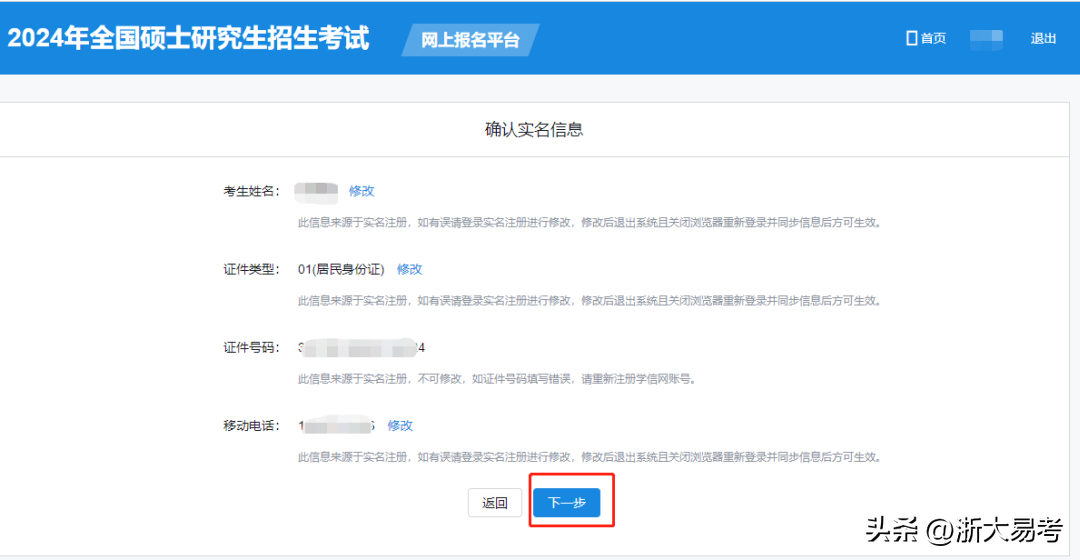Click the 确认实名信息 page heading

pos(534,129)
